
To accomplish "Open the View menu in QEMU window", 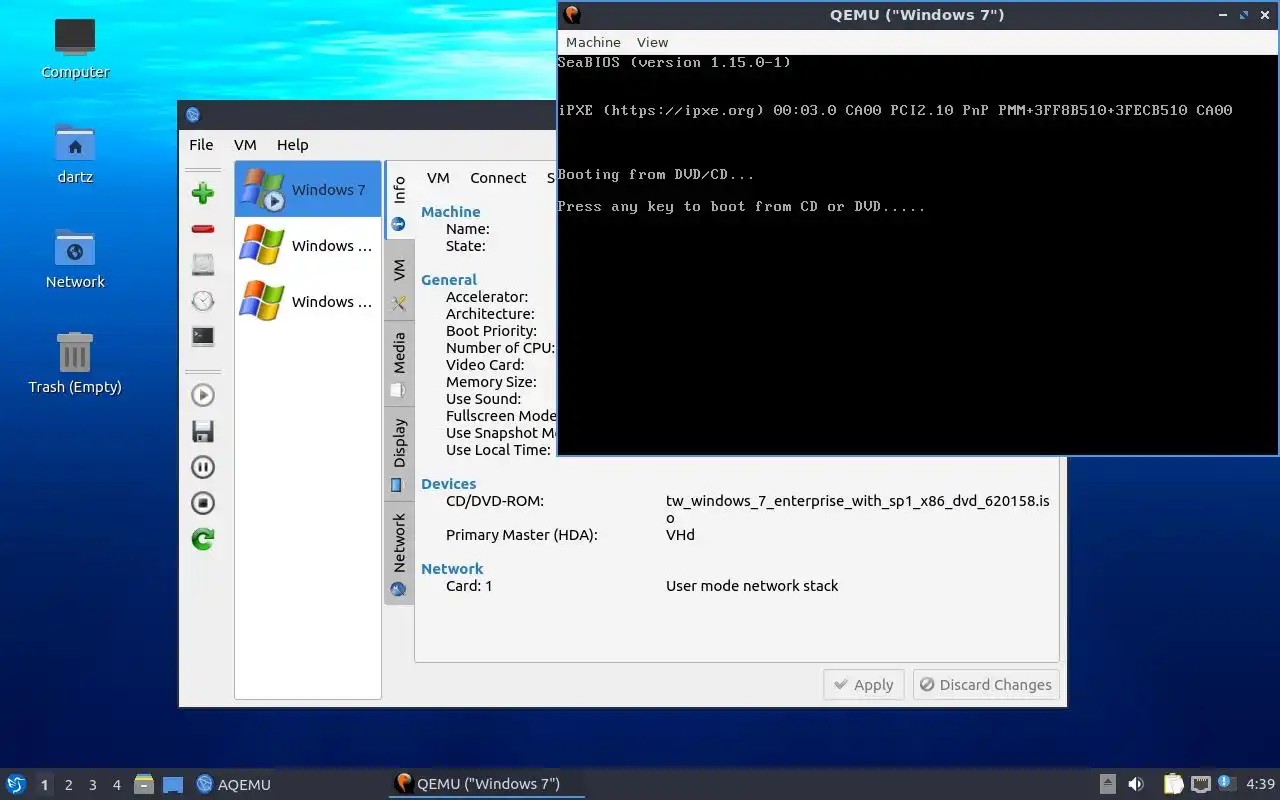I will [x=652, y=42].
